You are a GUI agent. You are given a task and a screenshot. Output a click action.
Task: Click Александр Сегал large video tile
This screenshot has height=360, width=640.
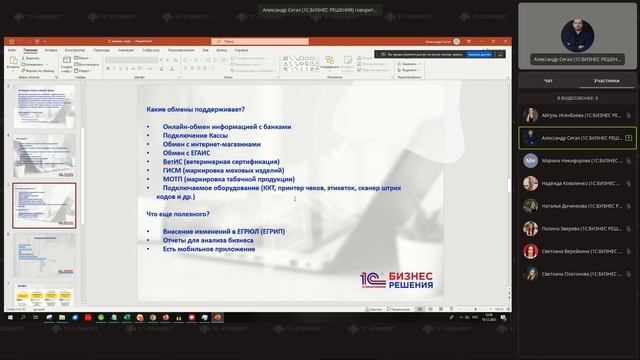[x=577, y=36]
